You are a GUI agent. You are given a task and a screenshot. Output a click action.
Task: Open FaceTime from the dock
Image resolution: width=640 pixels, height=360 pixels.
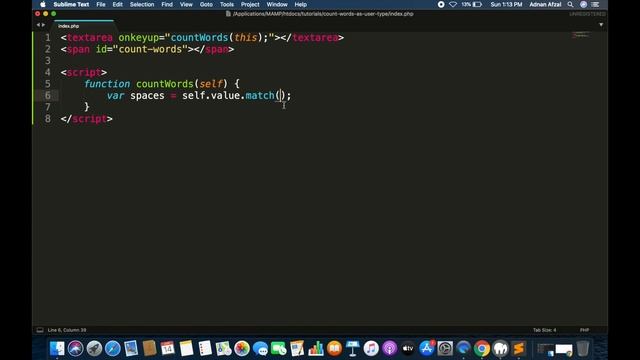(x=279, y=349)
